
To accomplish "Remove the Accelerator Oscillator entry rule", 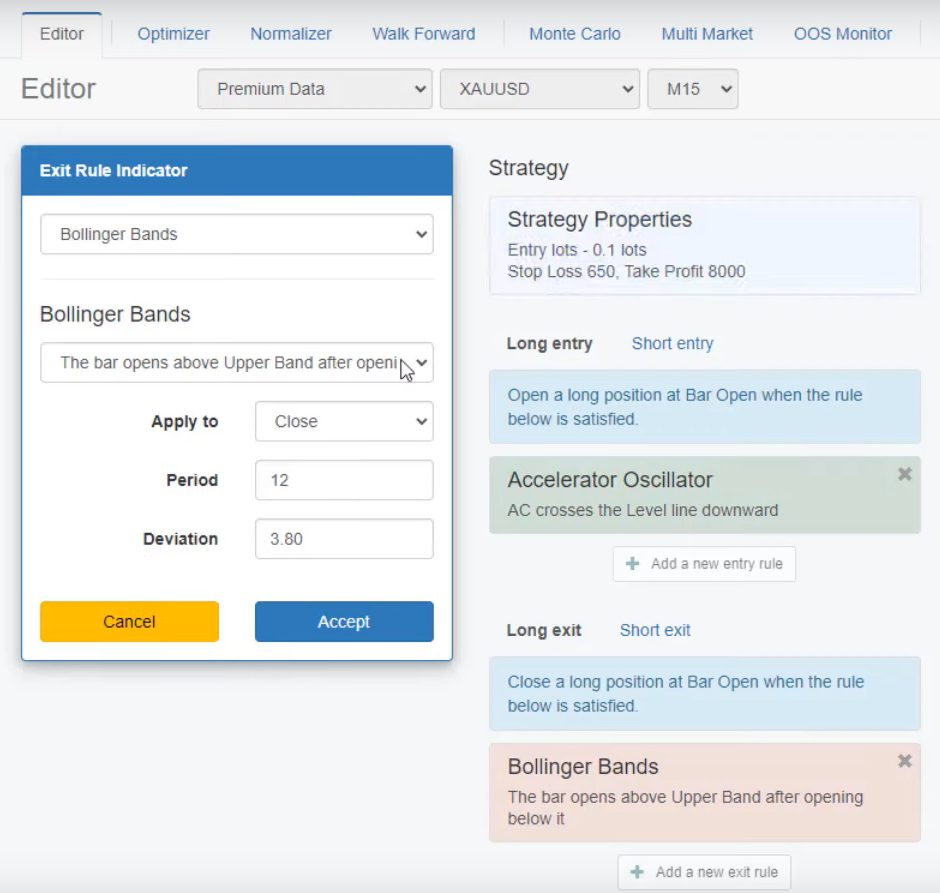I will point(904,474).
